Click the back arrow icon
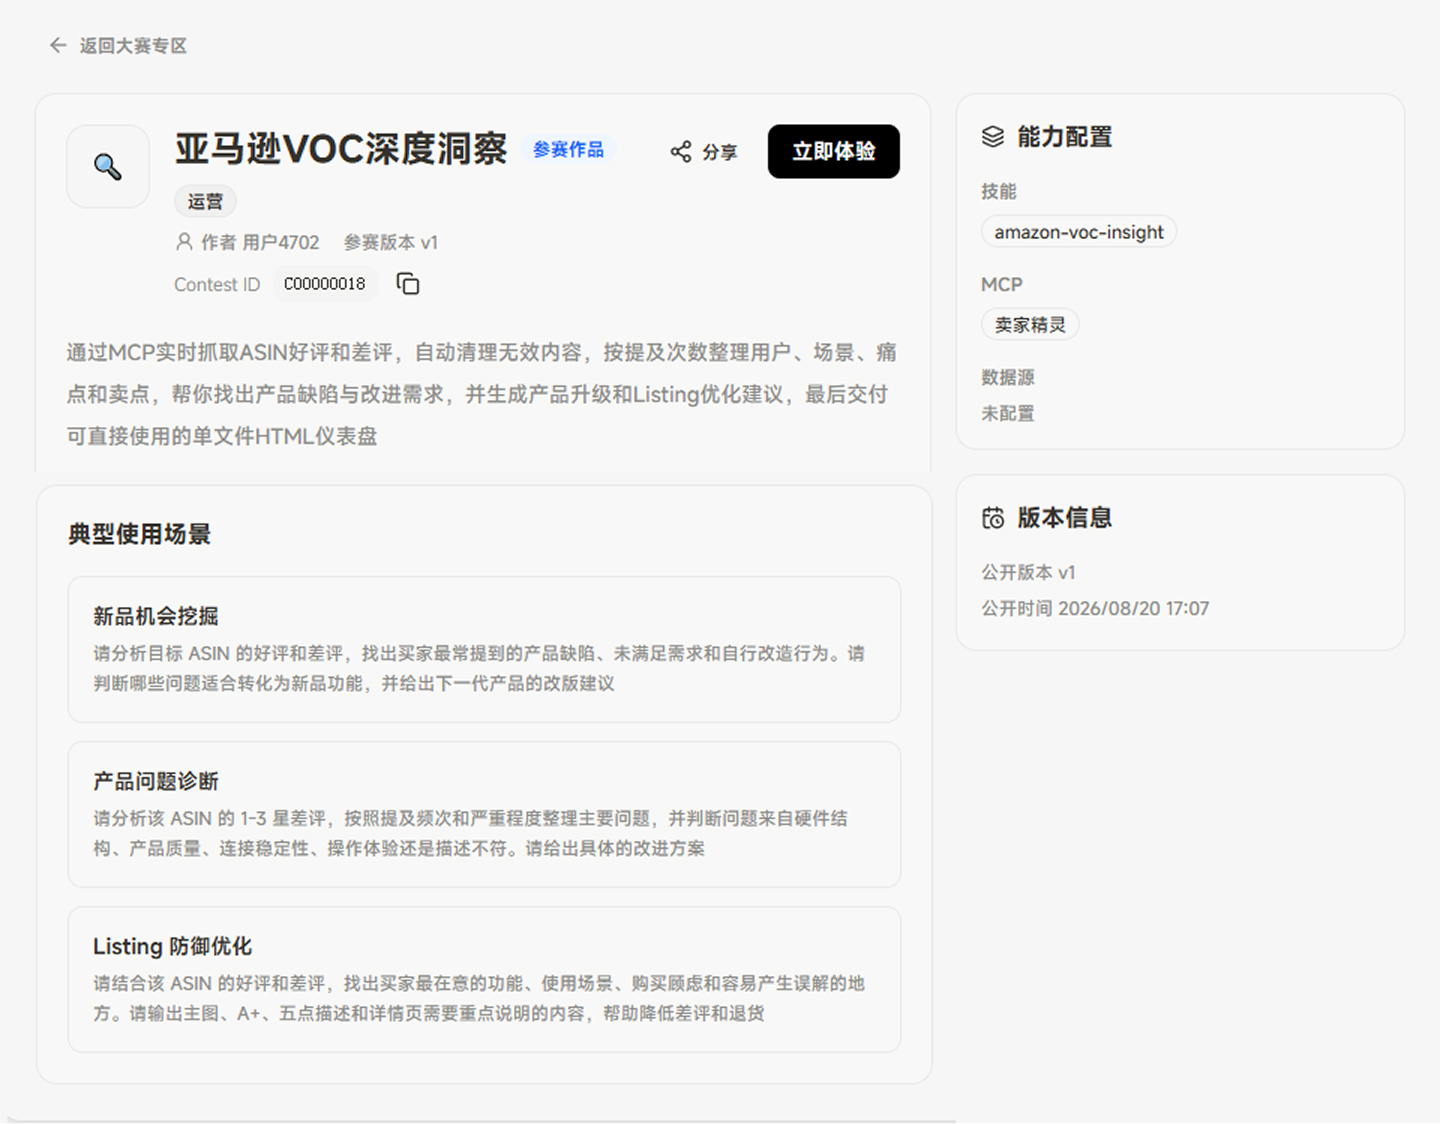 pyautogui.click(x=58, y=45)
